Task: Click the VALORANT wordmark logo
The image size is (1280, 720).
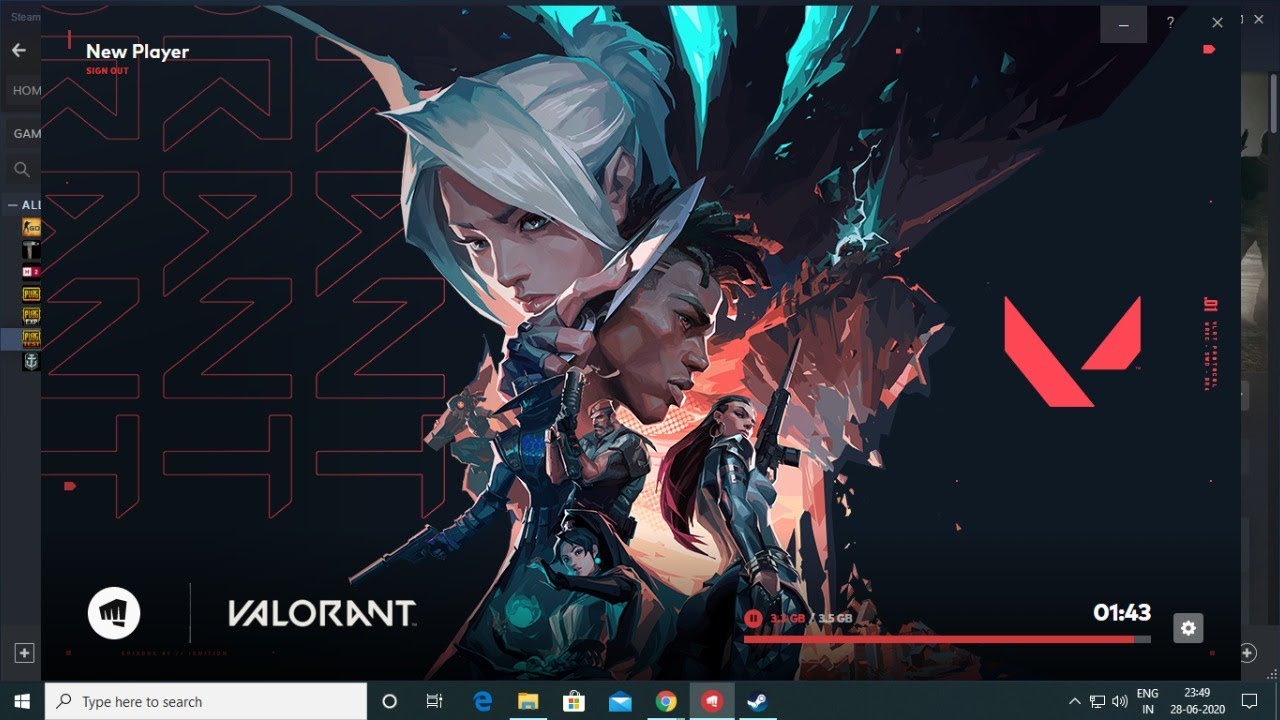Action: (321, 613)
